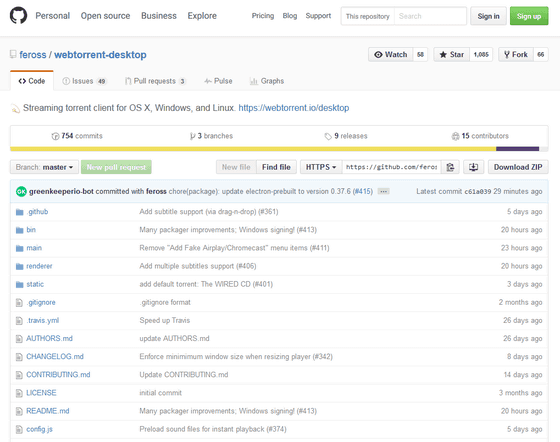Open 'Add multiple subtitles support' commit message
The width and height of the screenshot is (560, 442).
198,266
